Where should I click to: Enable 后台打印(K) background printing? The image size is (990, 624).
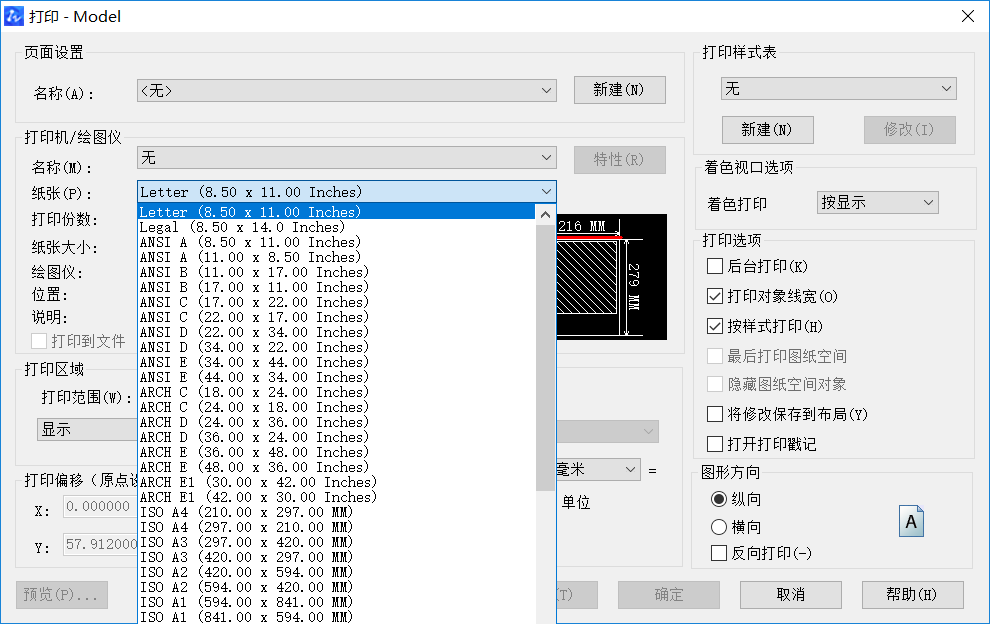(716, 266)
